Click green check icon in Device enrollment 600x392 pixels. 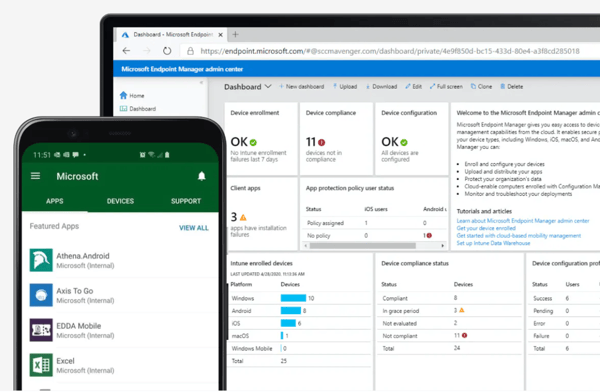click(253, 142)
